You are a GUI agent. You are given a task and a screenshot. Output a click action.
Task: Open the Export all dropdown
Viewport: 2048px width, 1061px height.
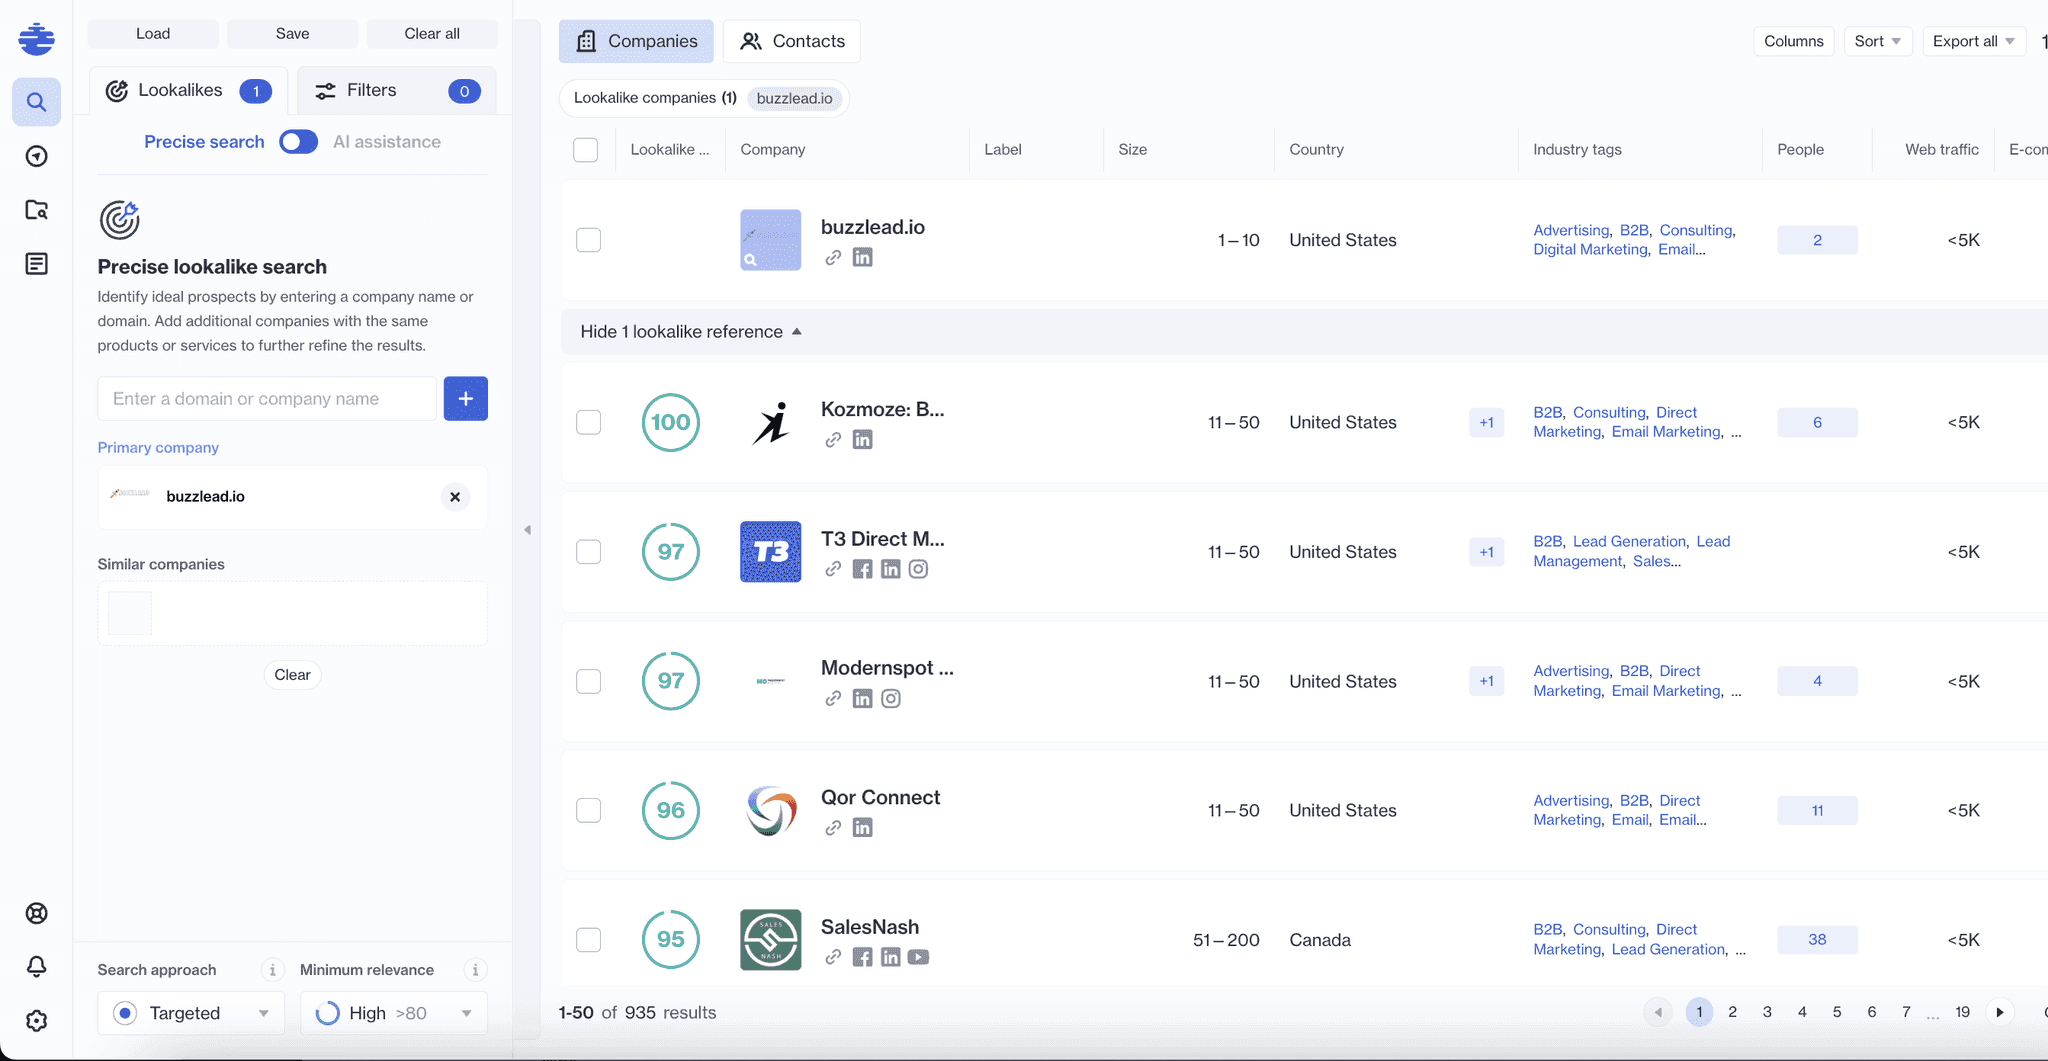coord(1974,41)
